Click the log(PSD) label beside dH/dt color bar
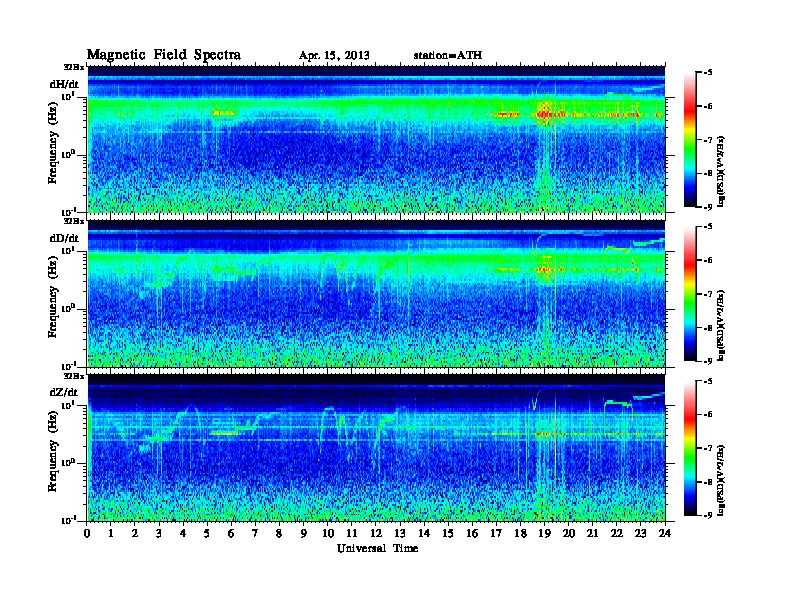 [722, 172]
